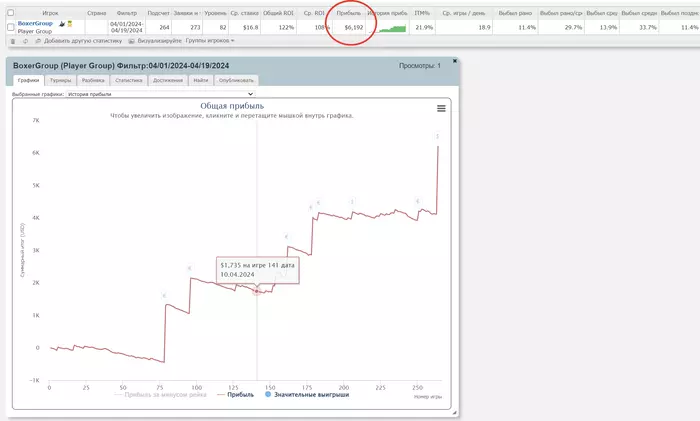Sort by the Страна column header
Screen dimensions: 700x421
(96, 13)
